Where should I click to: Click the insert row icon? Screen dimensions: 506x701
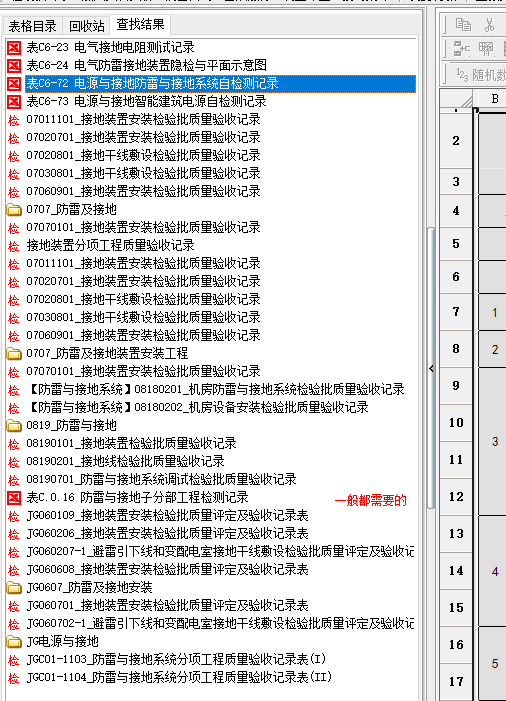(460, 48)
